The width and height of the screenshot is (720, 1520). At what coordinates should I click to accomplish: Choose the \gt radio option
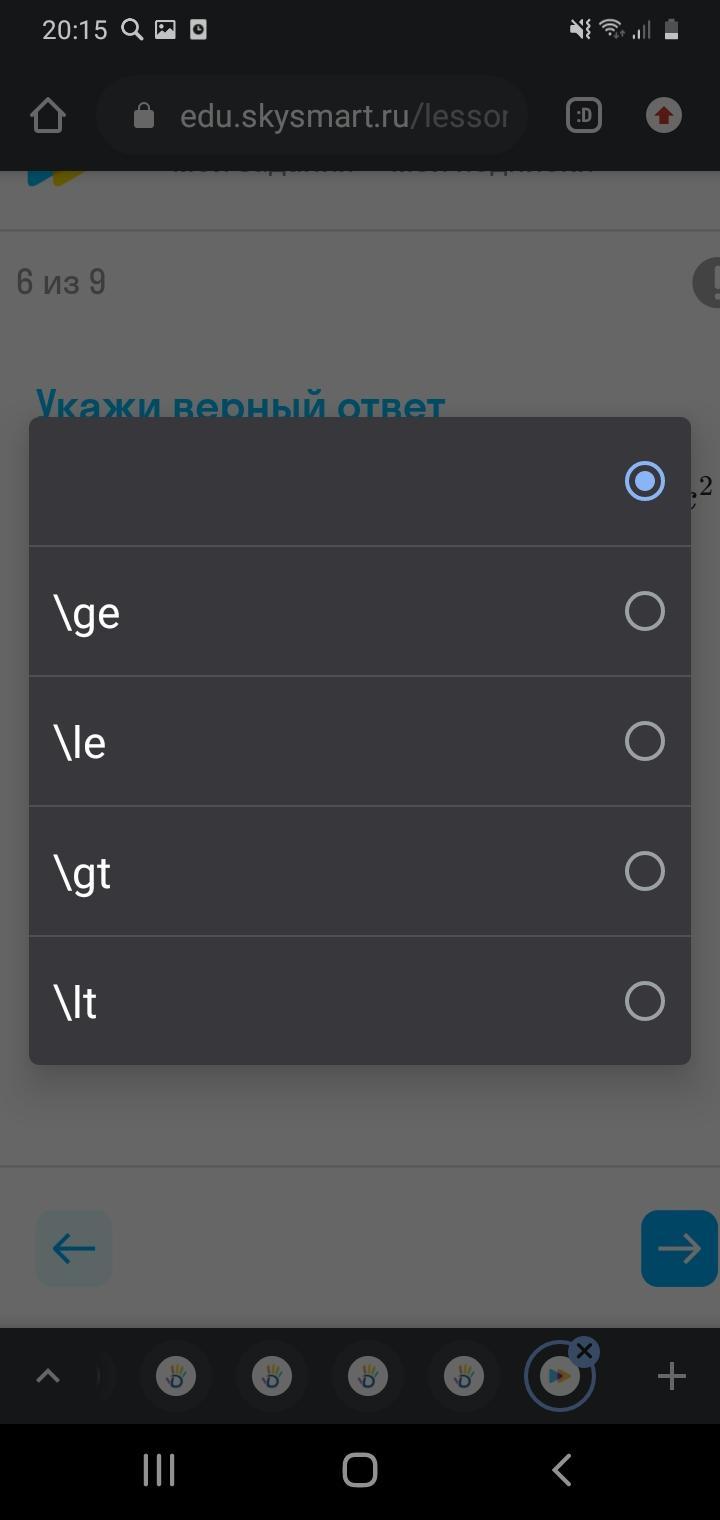[644, 871]
